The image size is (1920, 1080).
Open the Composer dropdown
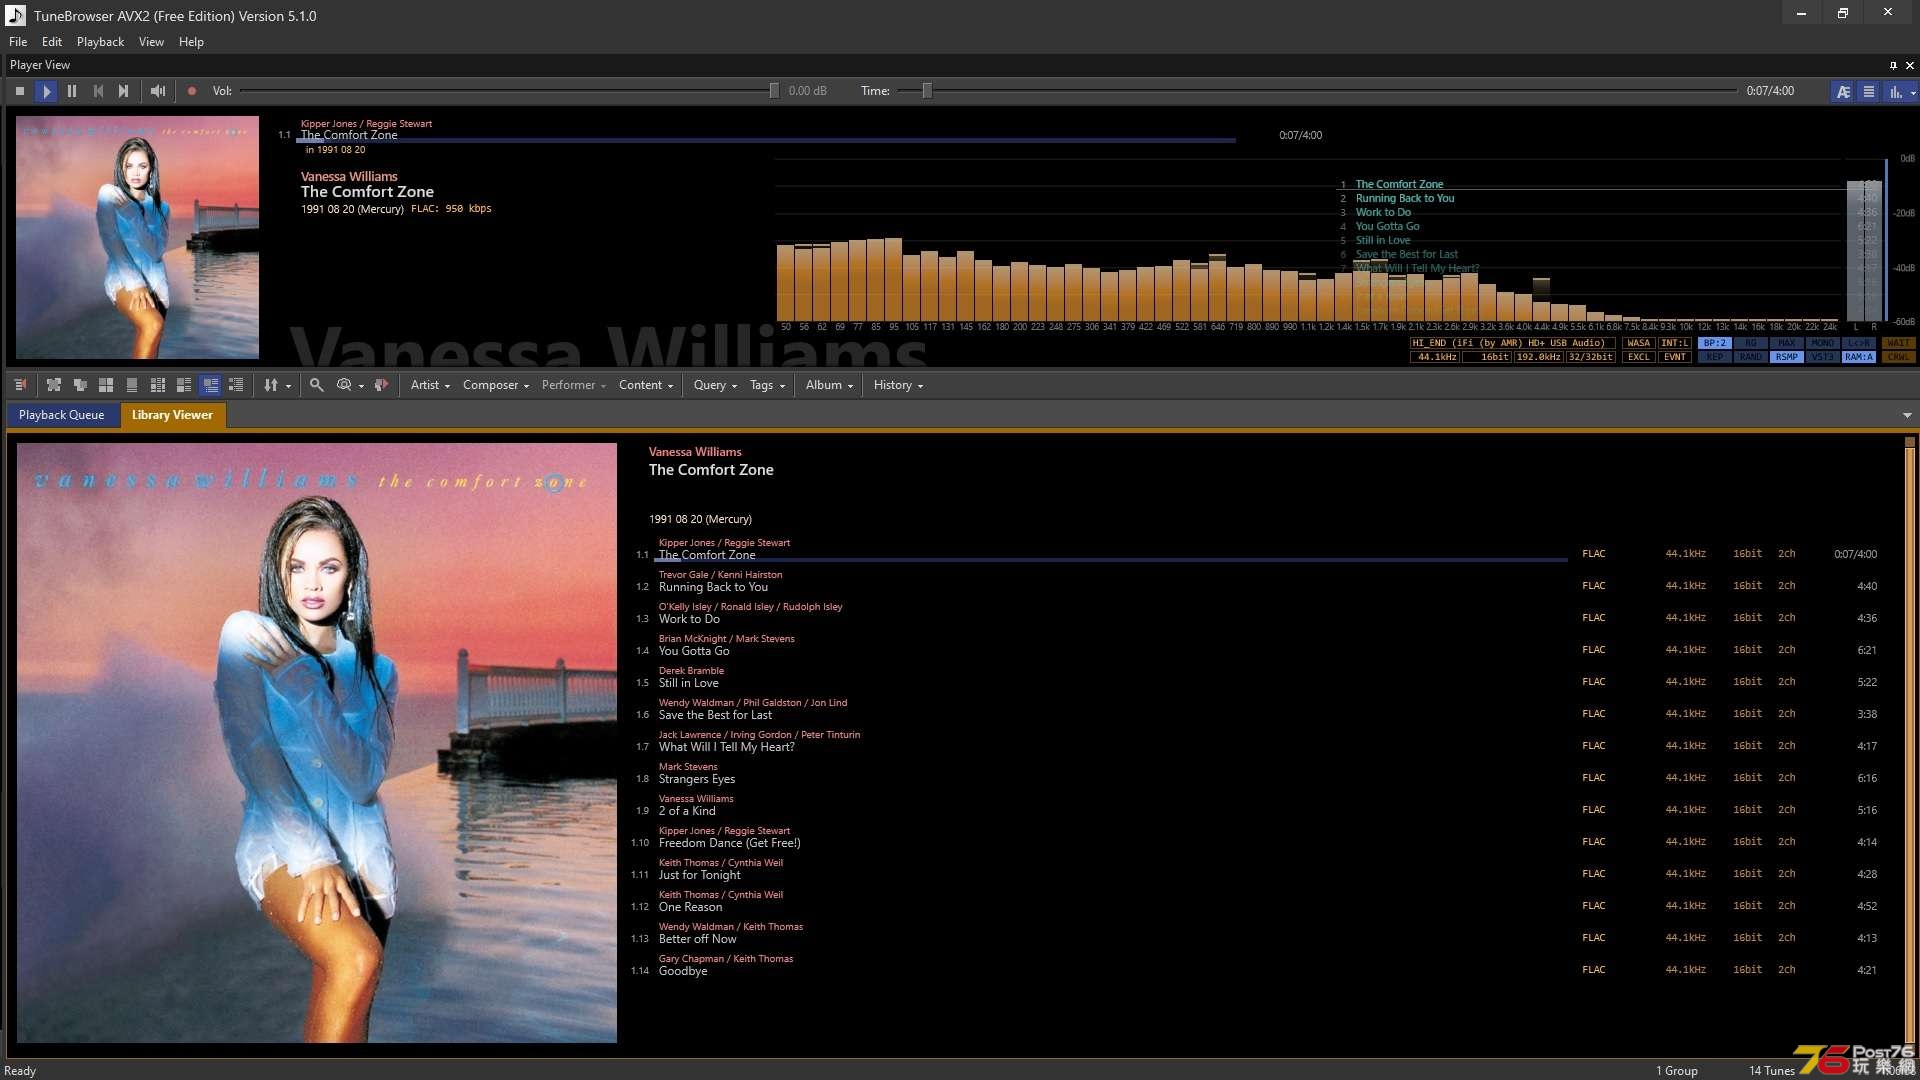(x=496, y=385)
